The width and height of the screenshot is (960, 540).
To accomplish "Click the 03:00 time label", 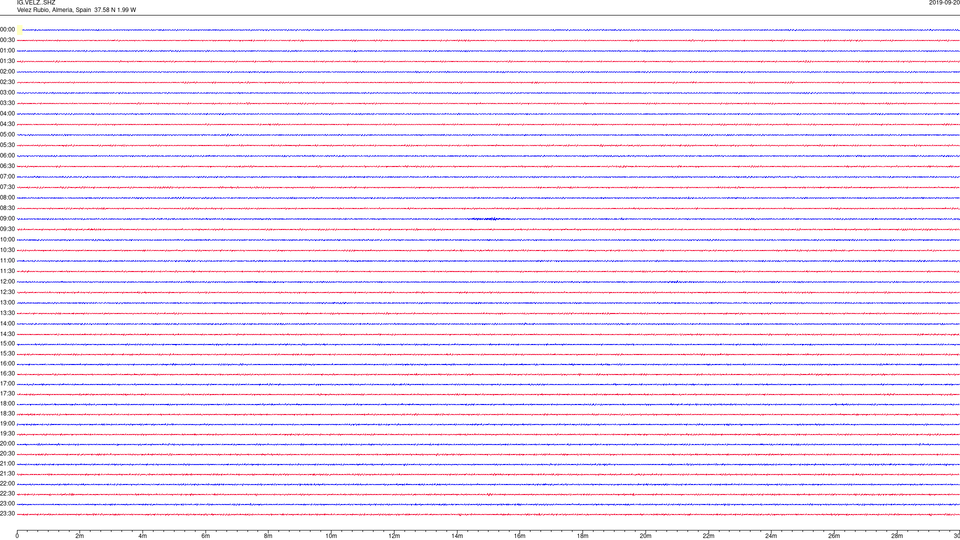I will [x=7, y=92].
